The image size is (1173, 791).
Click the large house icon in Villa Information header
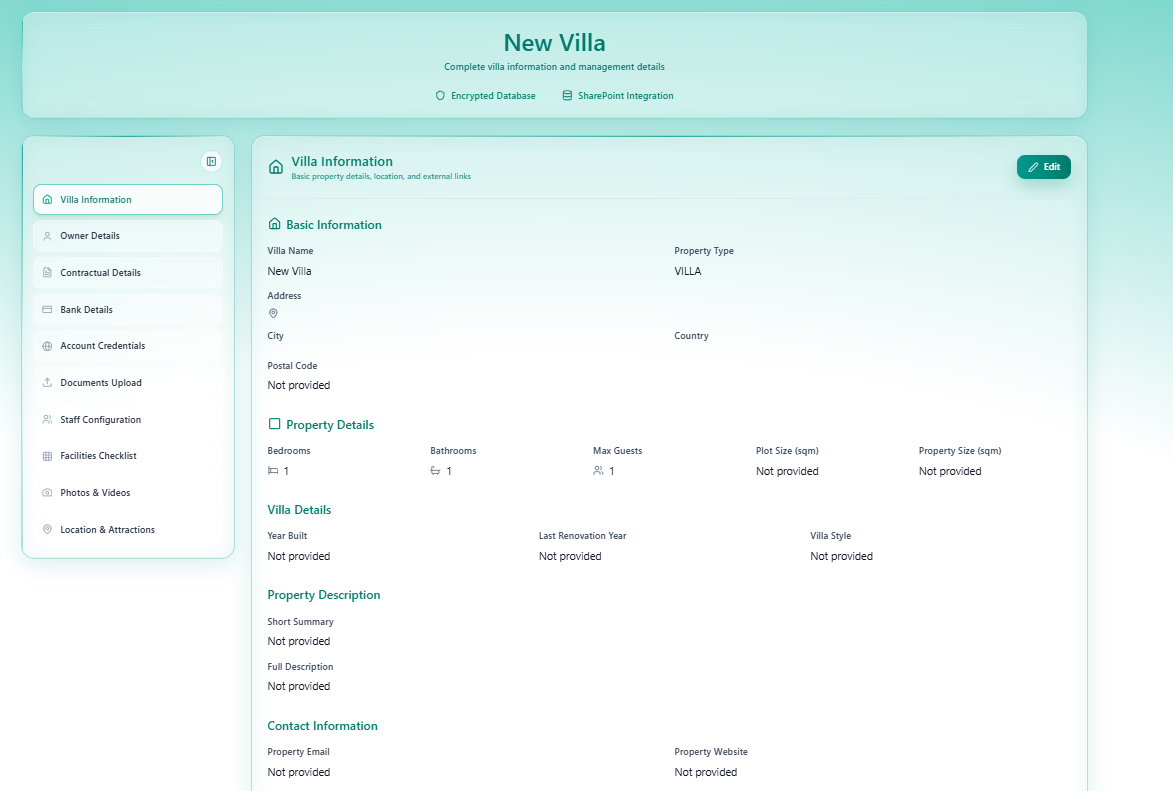pyautogui.click(x=276, y=167)
